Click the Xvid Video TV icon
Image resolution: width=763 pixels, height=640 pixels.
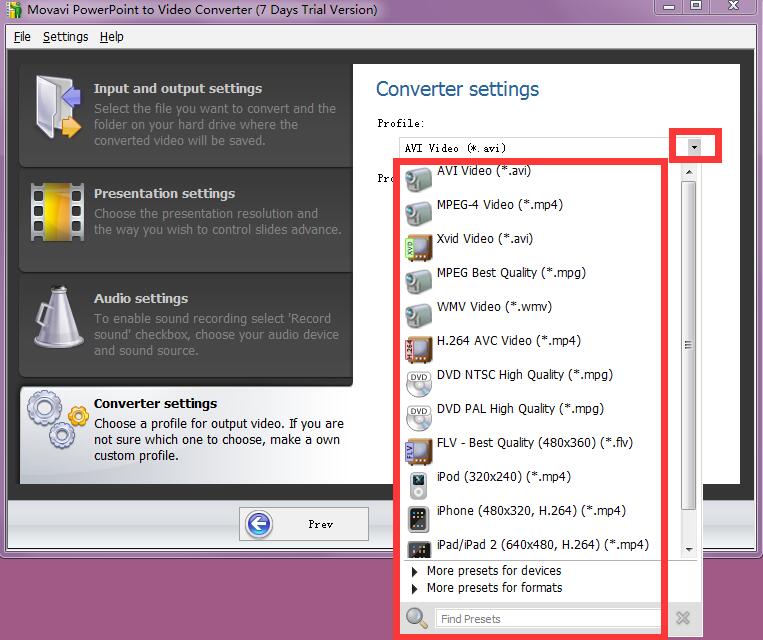(x=418, y=247)
